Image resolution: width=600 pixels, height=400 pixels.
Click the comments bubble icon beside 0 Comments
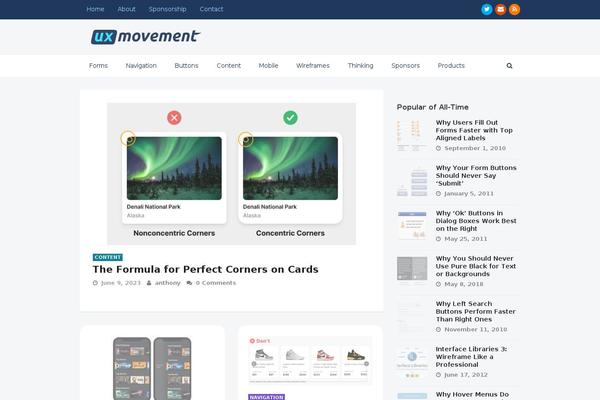(189, 283)
